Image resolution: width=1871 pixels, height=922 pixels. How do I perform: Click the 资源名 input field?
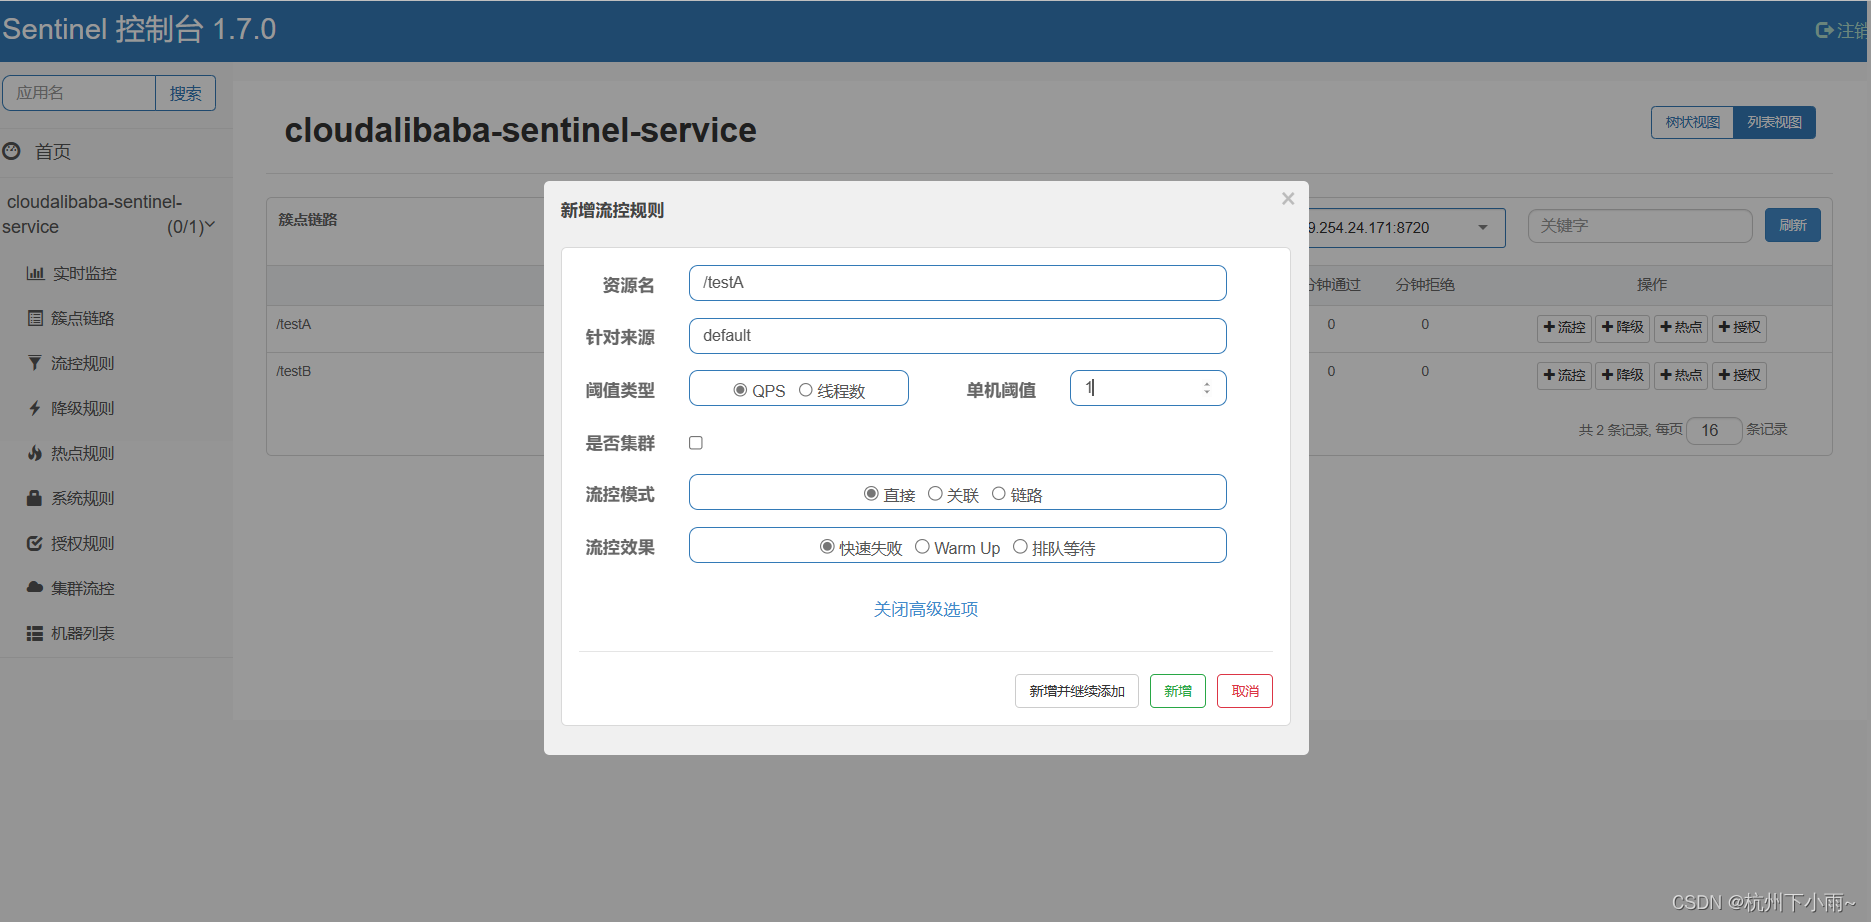957,283
